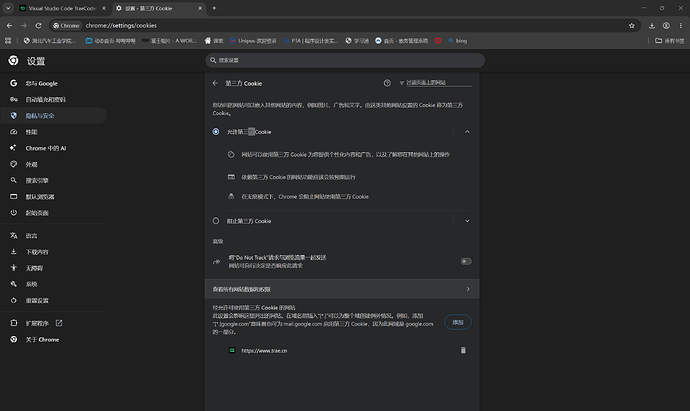Open the Unipus bookmark

click(253, 40)
